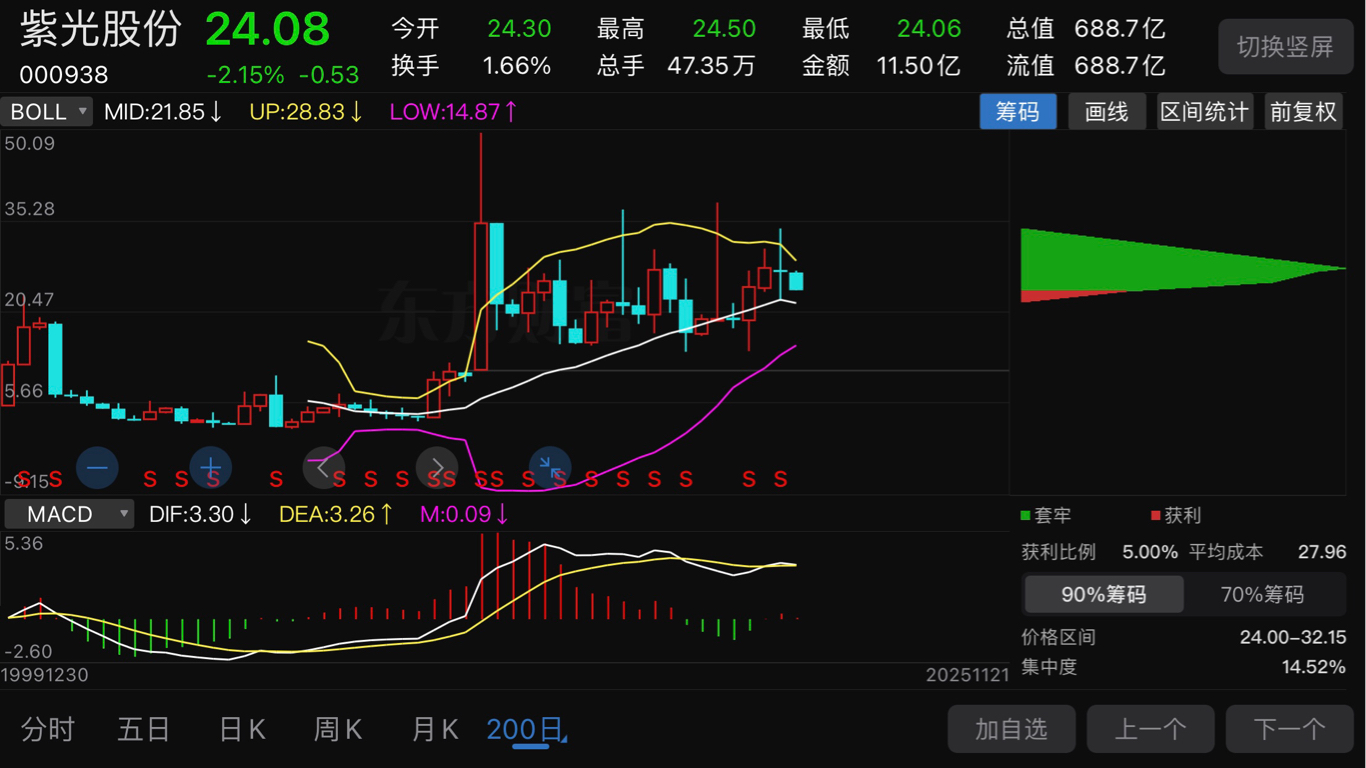Viewport: 1366px width, 768px height.
Task: Click the end date 20251121
Action: (x=967, y=675)
